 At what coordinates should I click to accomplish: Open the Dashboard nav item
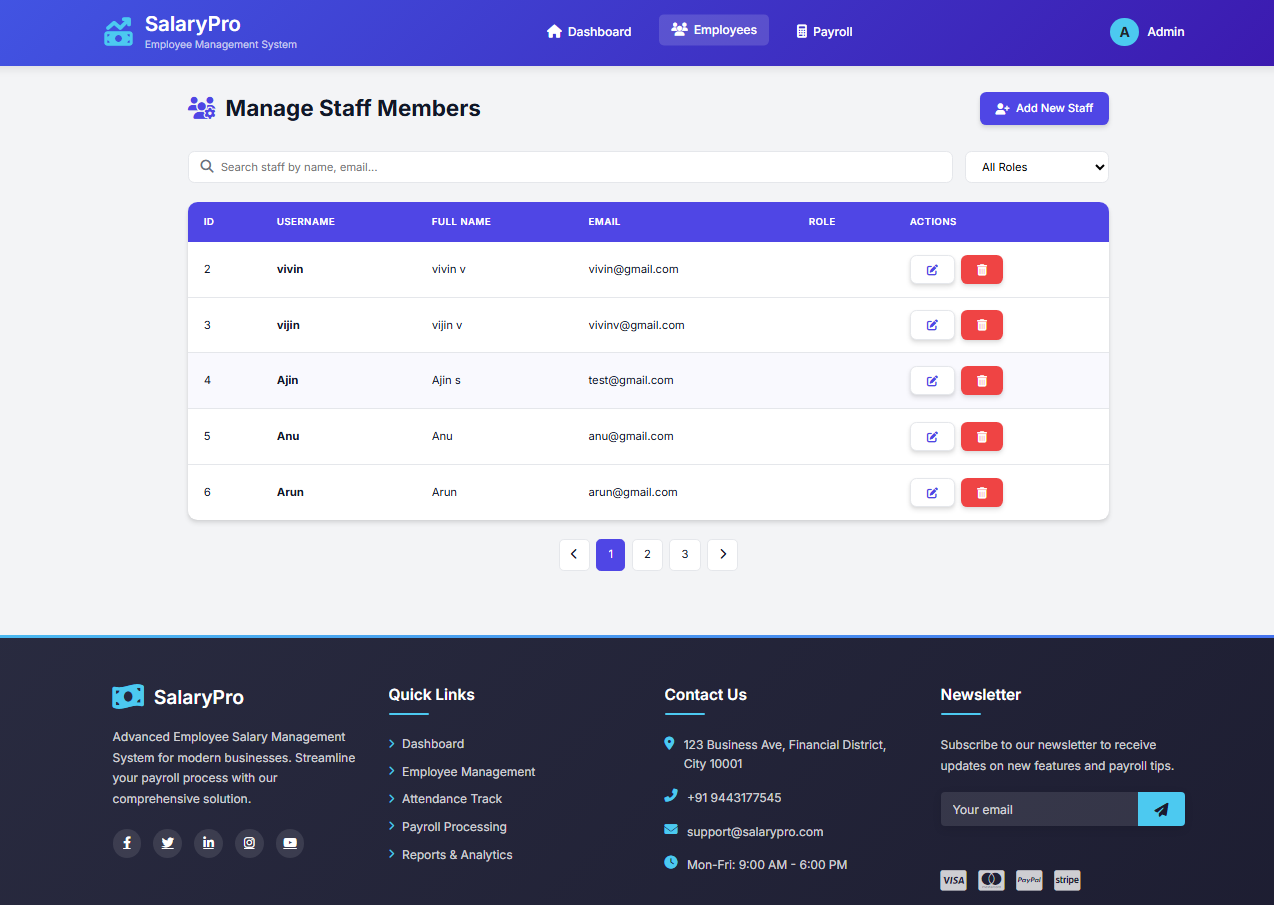(x=589, y=32)
